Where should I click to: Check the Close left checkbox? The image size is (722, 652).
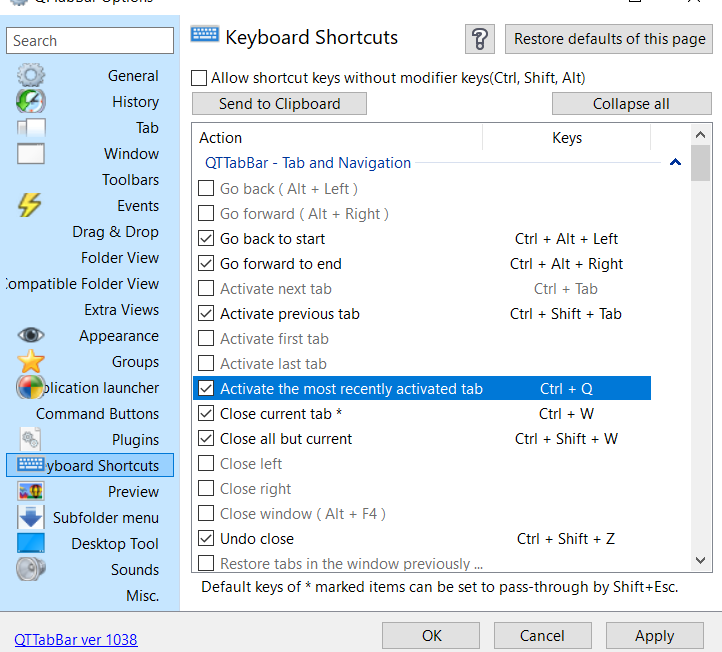(206, 463)
